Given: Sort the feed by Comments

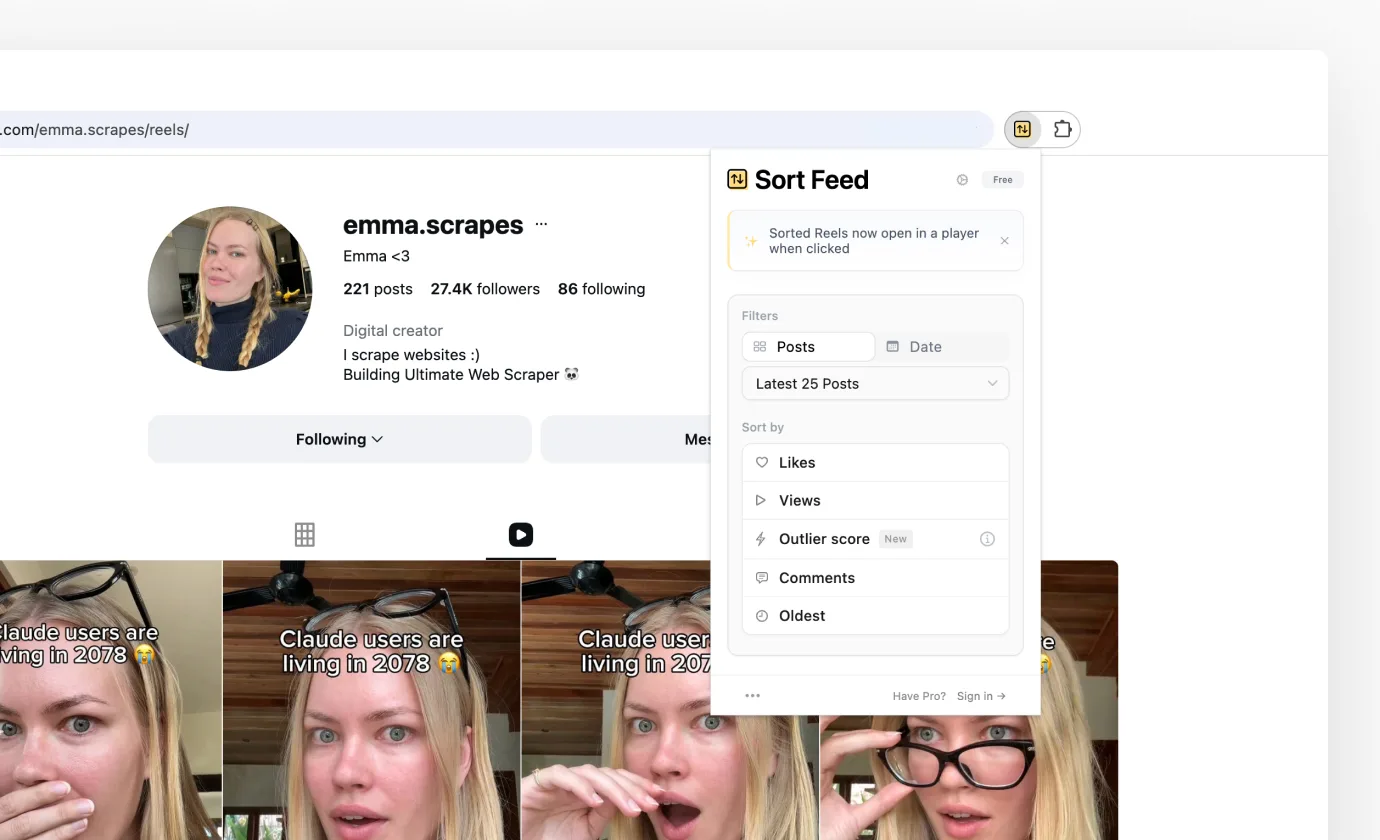Looking at the screenshot, I should coord(875,578).
